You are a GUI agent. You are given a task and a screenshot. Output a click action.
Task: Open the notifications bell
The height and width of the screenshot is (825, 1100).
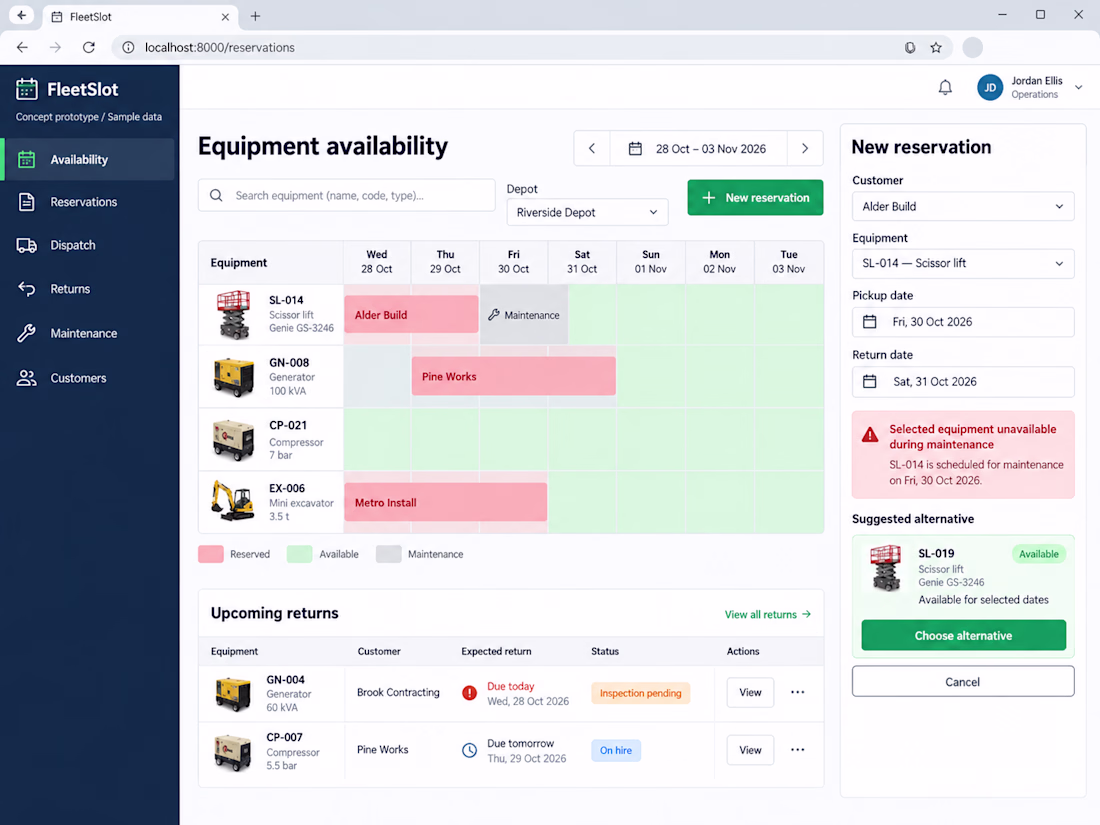click(945, 88)
